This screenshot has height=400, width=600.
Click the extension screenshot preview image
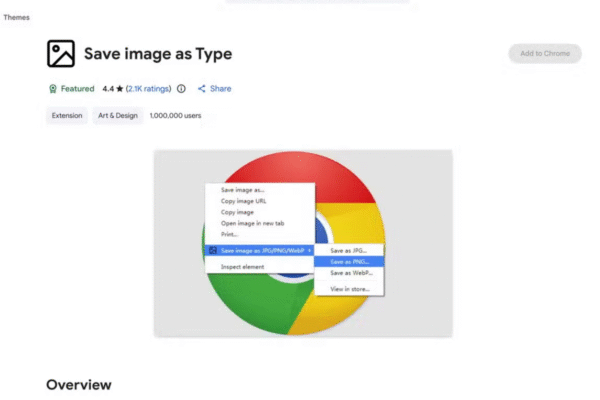click(303, 243)
